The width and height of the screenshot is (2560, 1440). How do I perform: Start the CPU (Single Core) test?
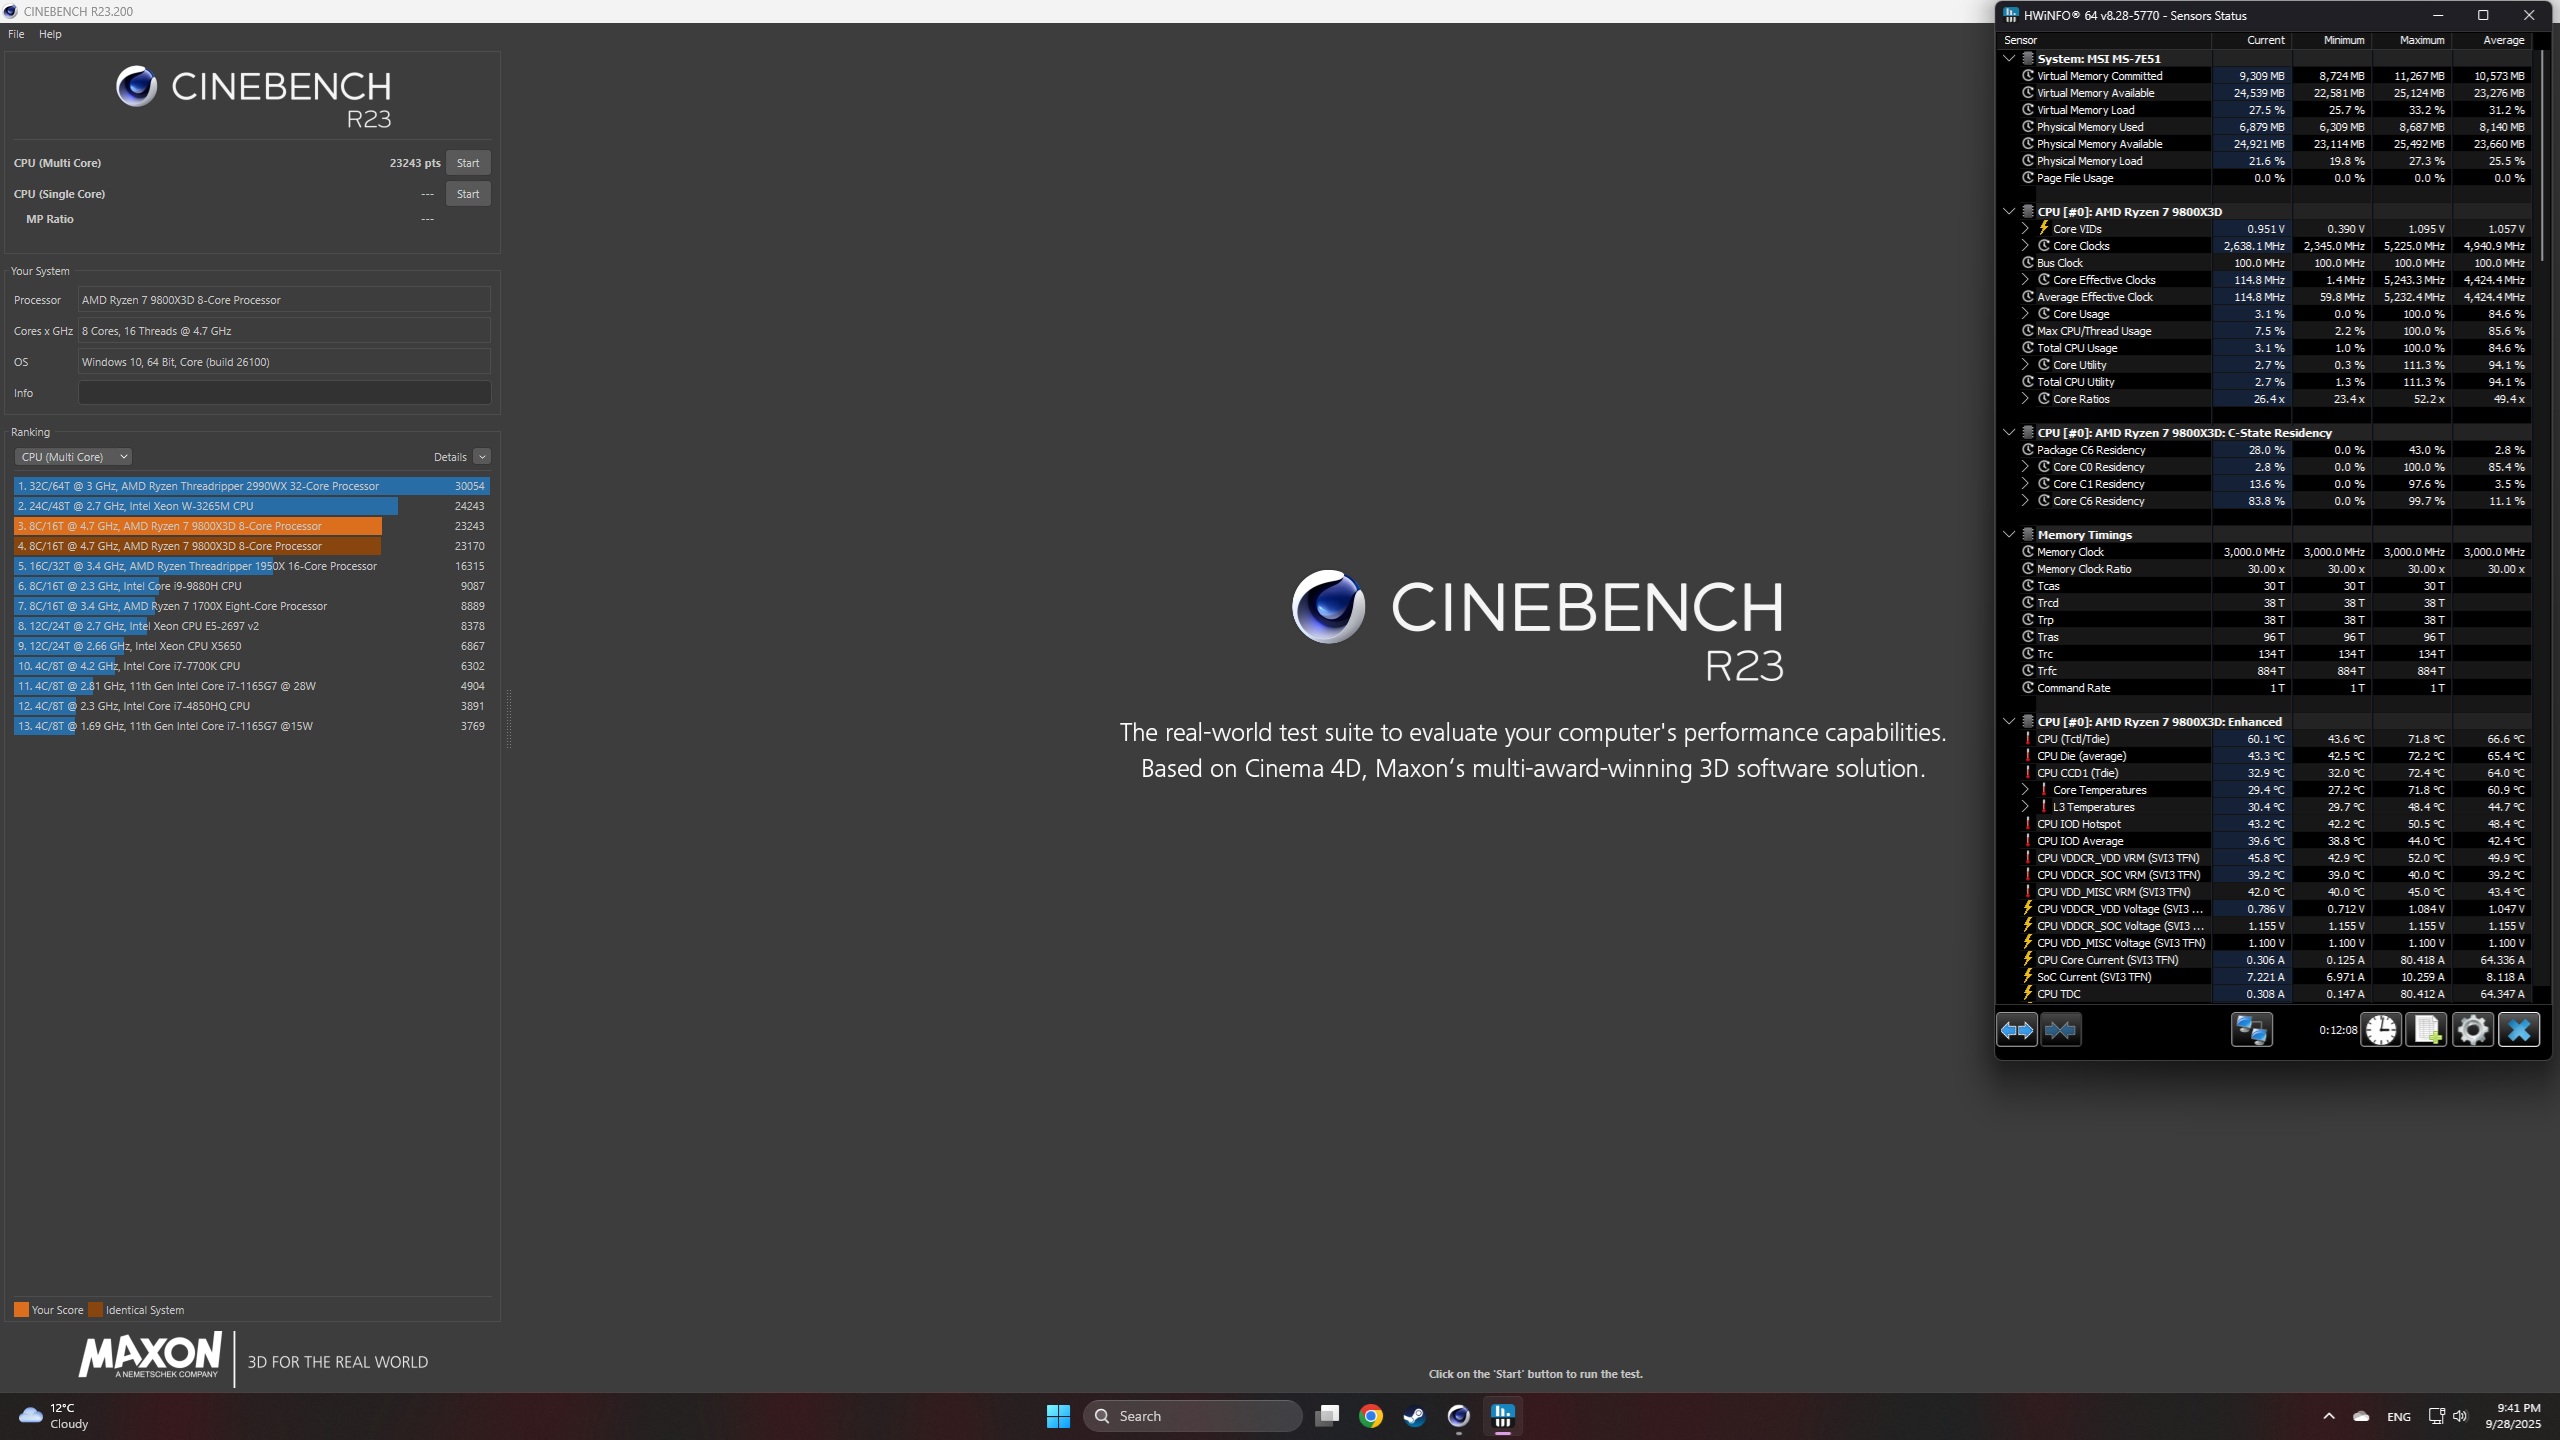tap(468, 194)
